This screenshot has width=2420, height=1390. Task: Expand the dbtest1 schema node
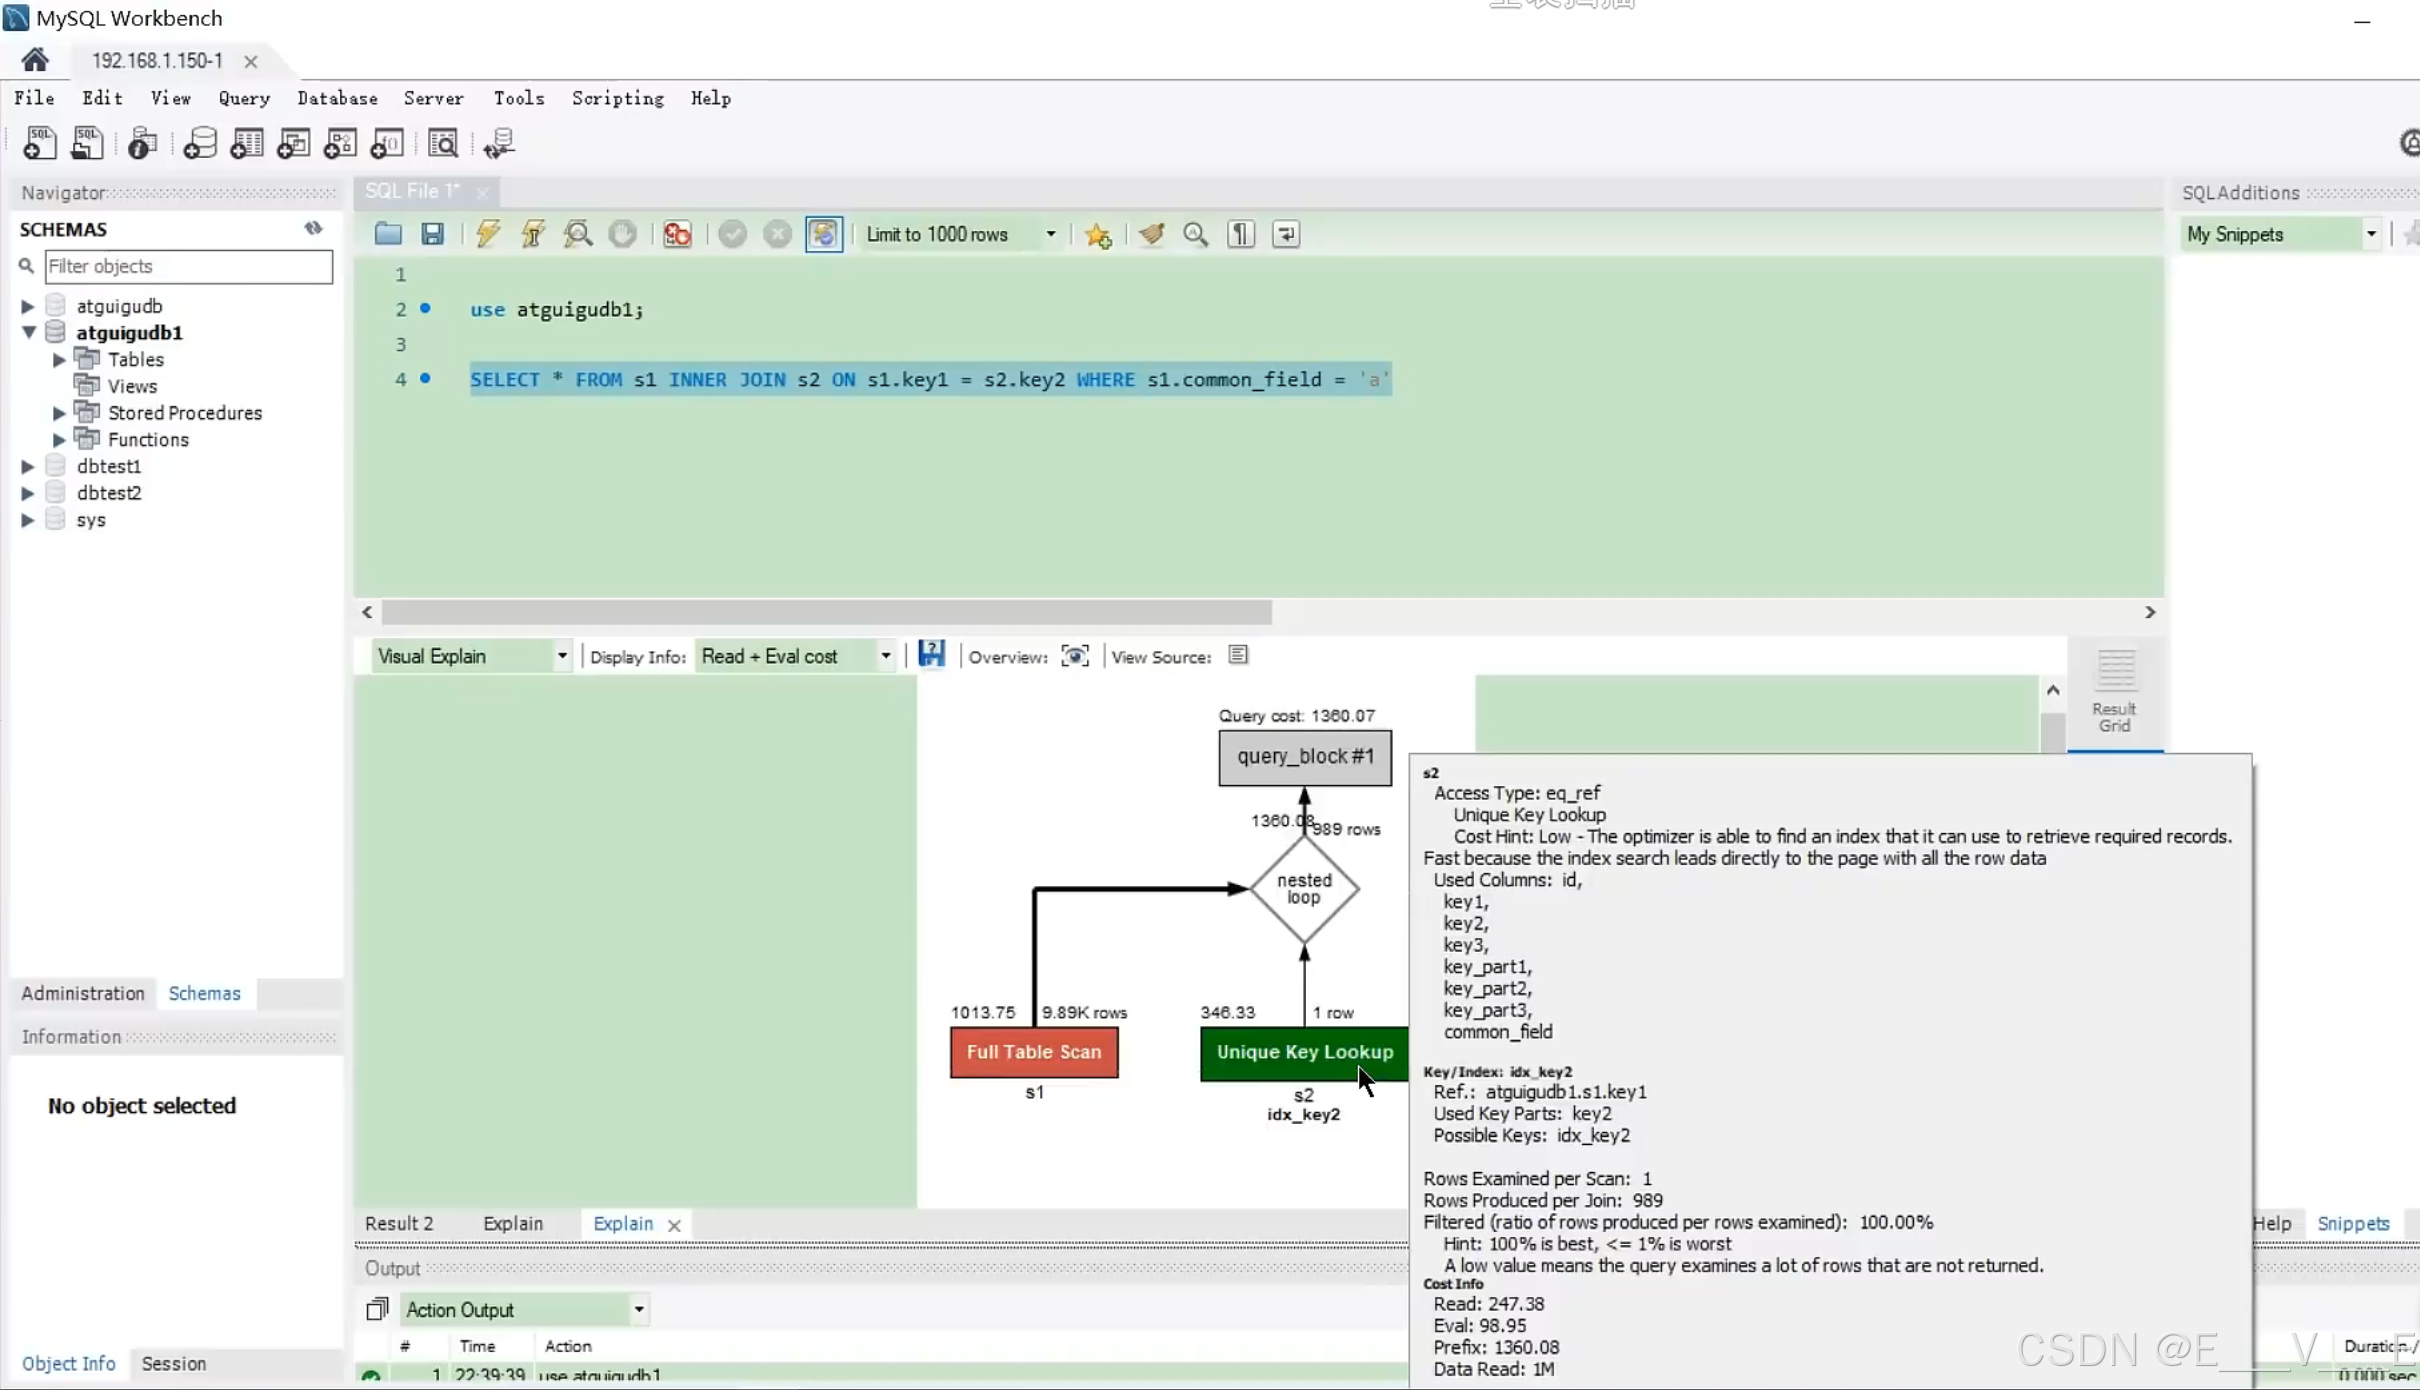coord(28,466)
